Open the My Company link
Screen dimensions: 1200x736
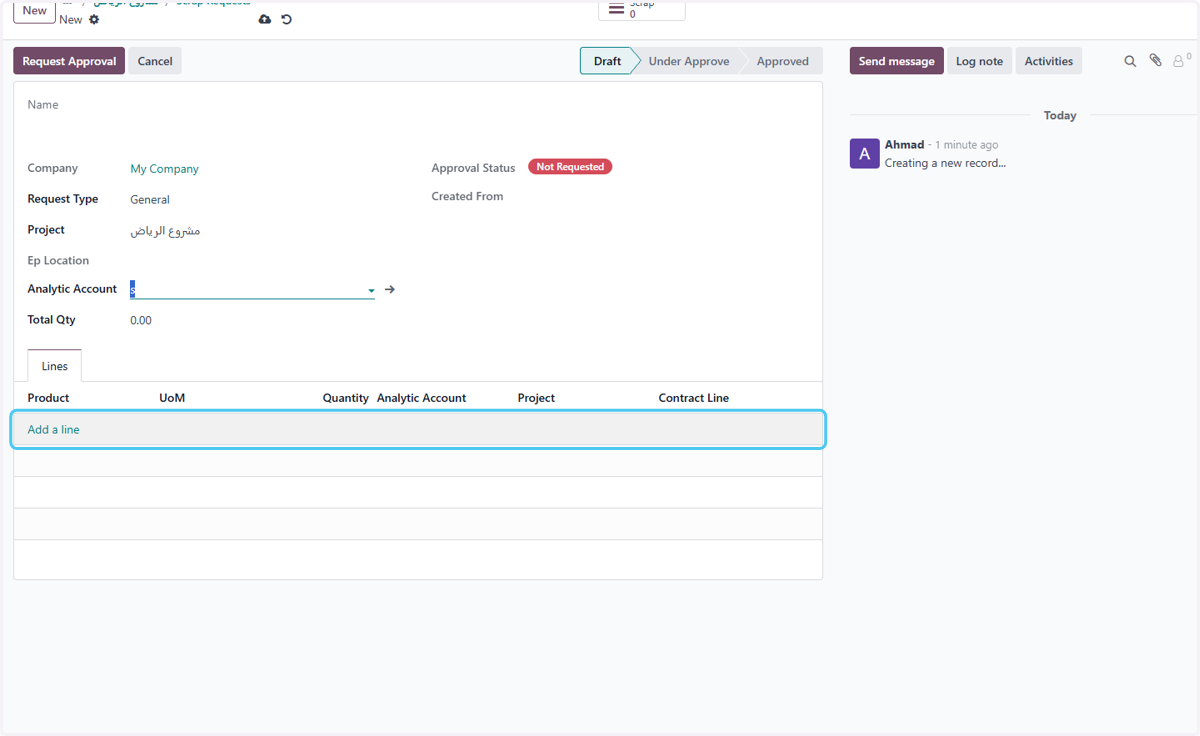pos(165,169)
